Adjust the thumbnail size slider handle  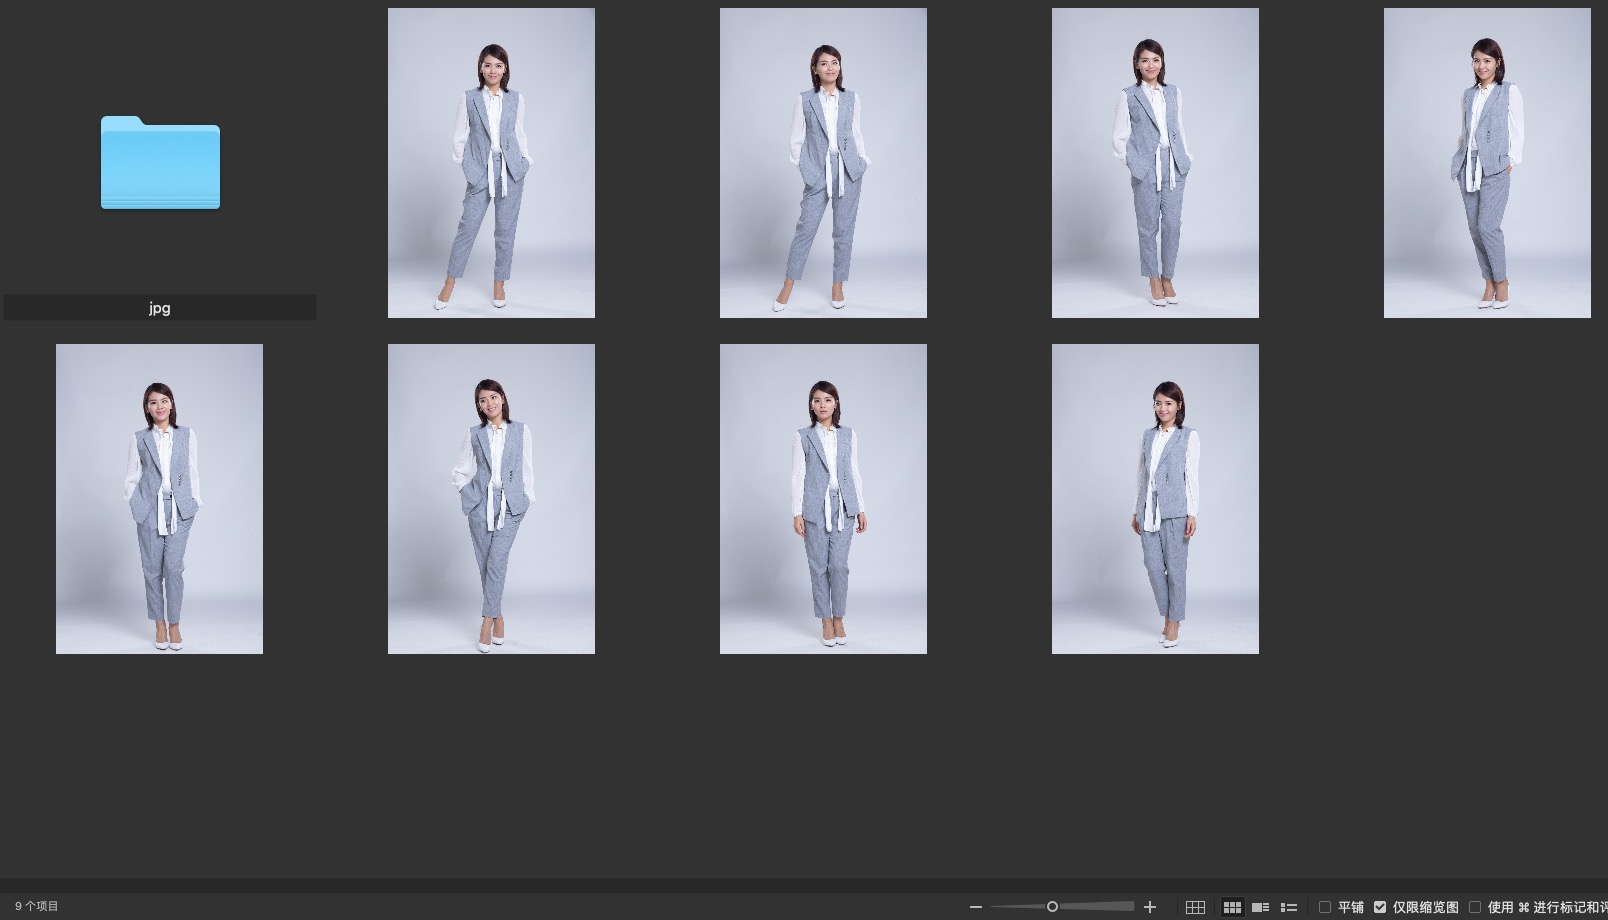tap(1052, 907)
